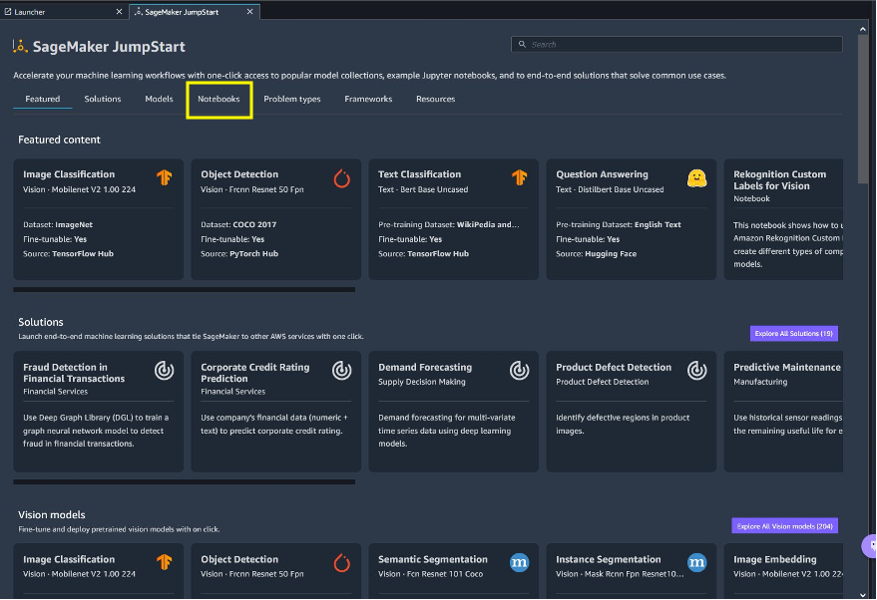This screenshot has width=877, height=600.
Task: Click TensorFlow icon on Text Classification card
Action: coord(519,178)
